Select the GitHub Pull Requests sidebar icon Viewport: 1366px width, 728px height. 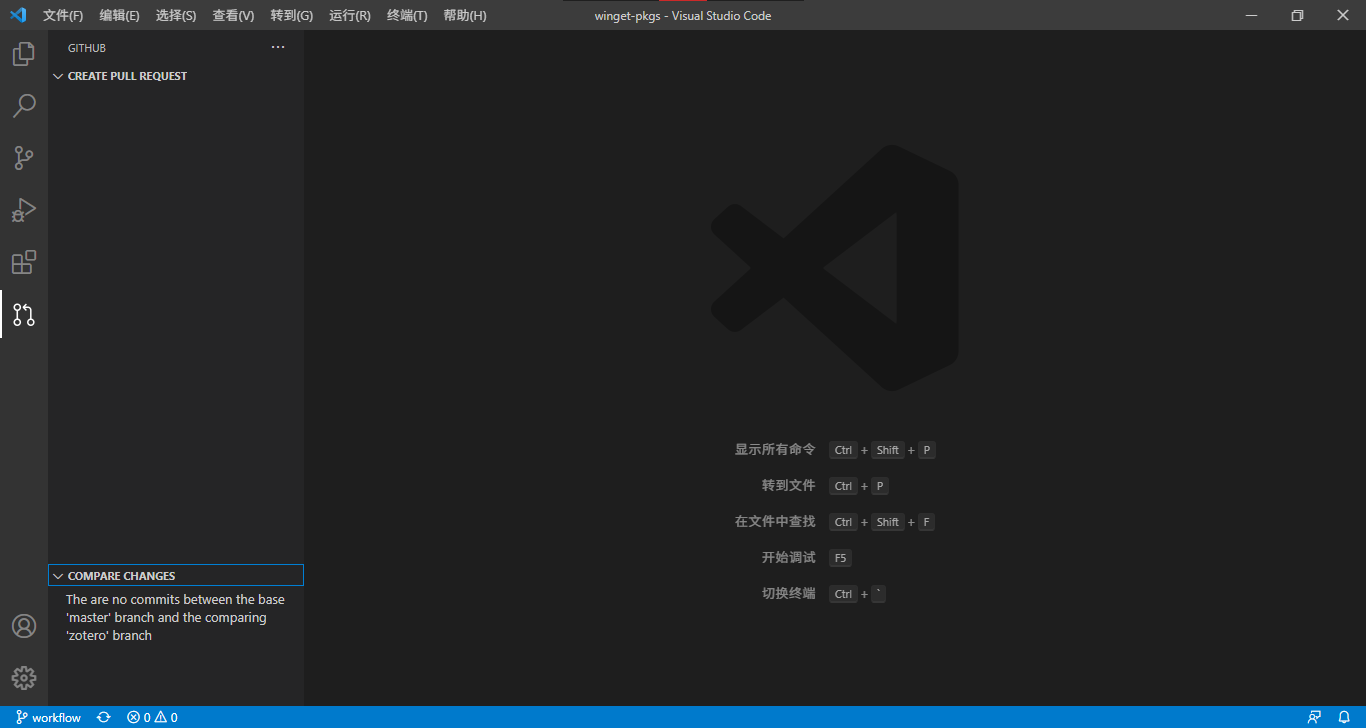point(24,314)
